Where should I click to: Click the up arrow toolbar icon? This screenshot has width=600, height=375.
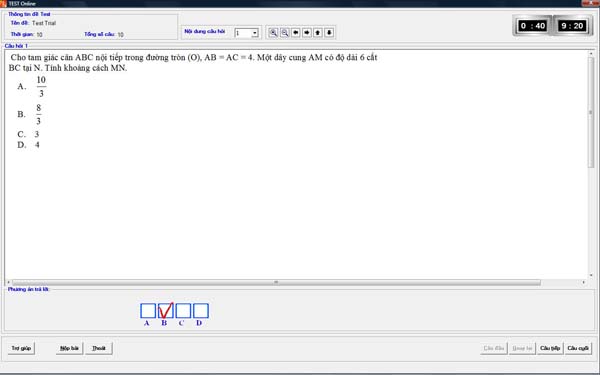pos(318,33)
